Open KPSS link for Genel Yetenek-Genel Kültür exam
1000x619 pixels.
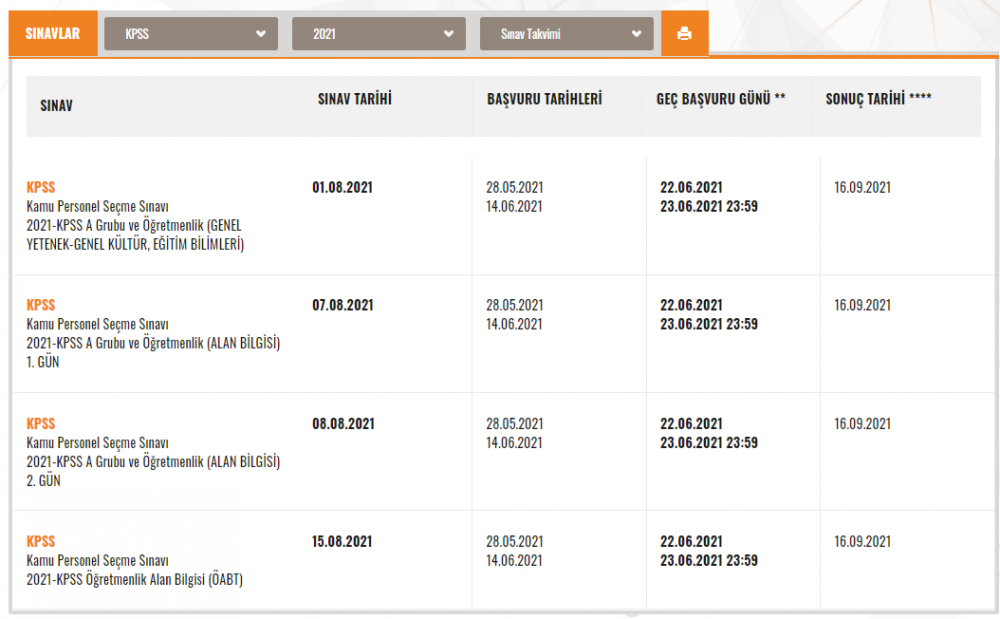[41, 187]
